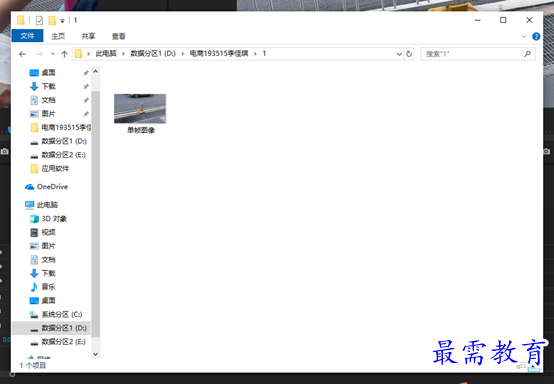Click the properties icon in title bar

tap(39, 20)
